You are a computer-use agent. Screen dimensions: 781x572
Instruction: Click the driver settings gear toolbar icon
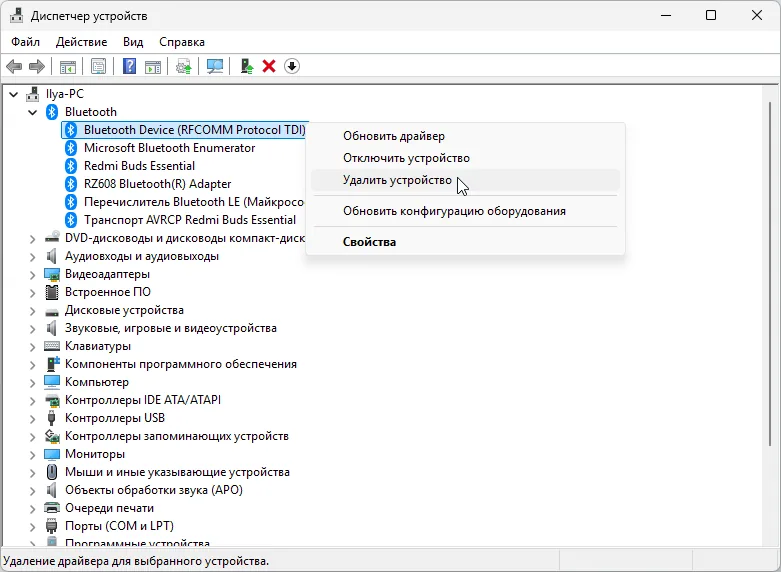(x=184, y=66)
